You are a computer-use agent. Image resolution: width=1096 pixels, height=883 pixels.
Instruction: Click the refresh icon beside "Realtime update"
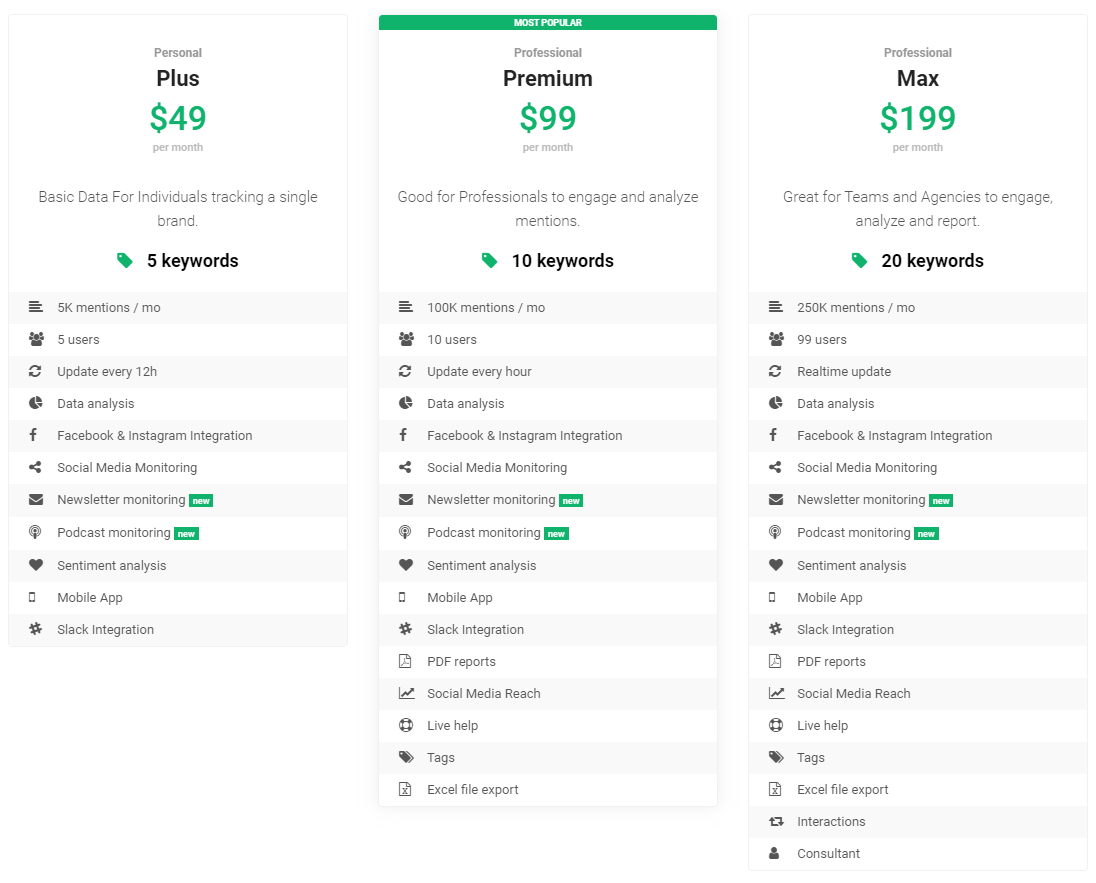pos(775,371)
